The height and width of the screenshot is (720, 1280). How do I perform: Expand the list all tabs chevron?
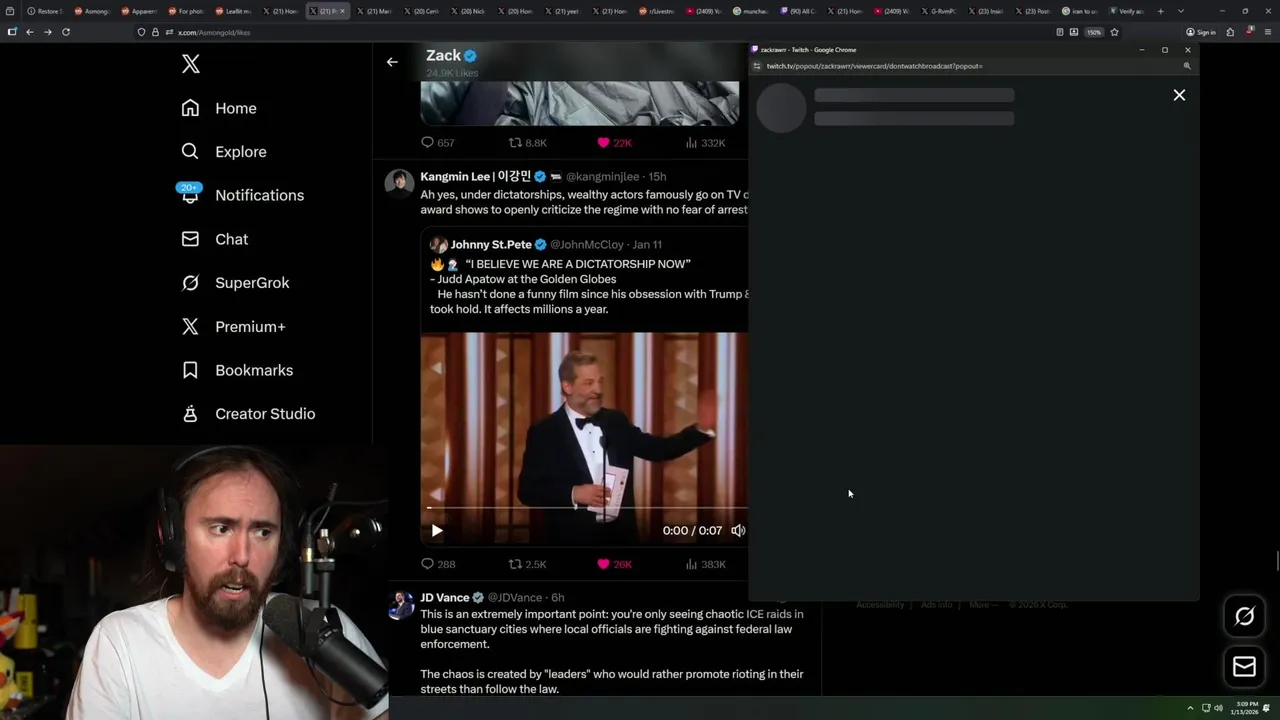(1181, 11)
